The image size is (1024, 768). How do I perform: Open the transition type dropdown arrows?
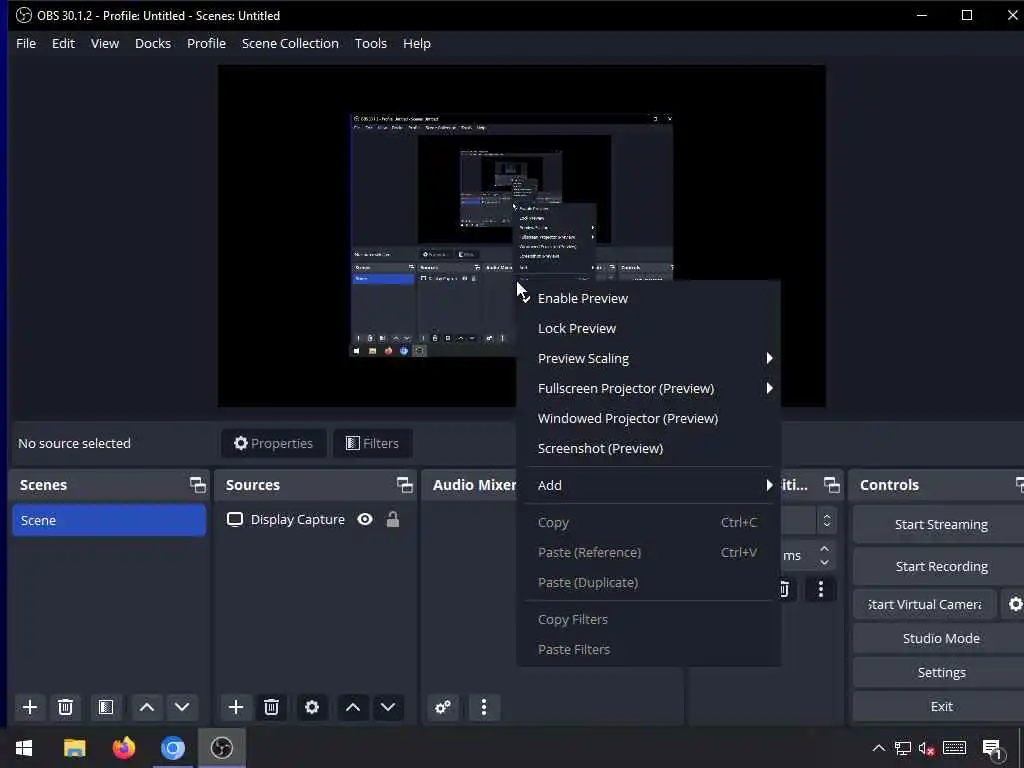tap(827, 520)
